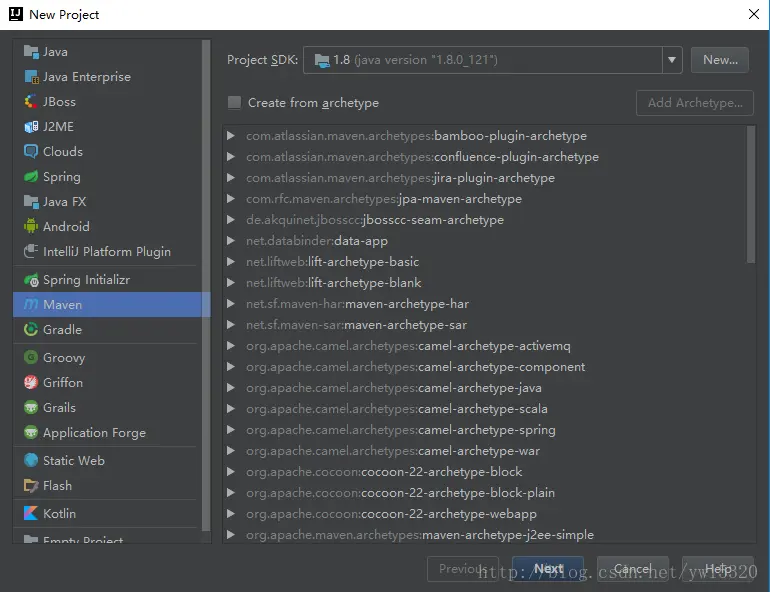Click the Java FX icon

31,201
